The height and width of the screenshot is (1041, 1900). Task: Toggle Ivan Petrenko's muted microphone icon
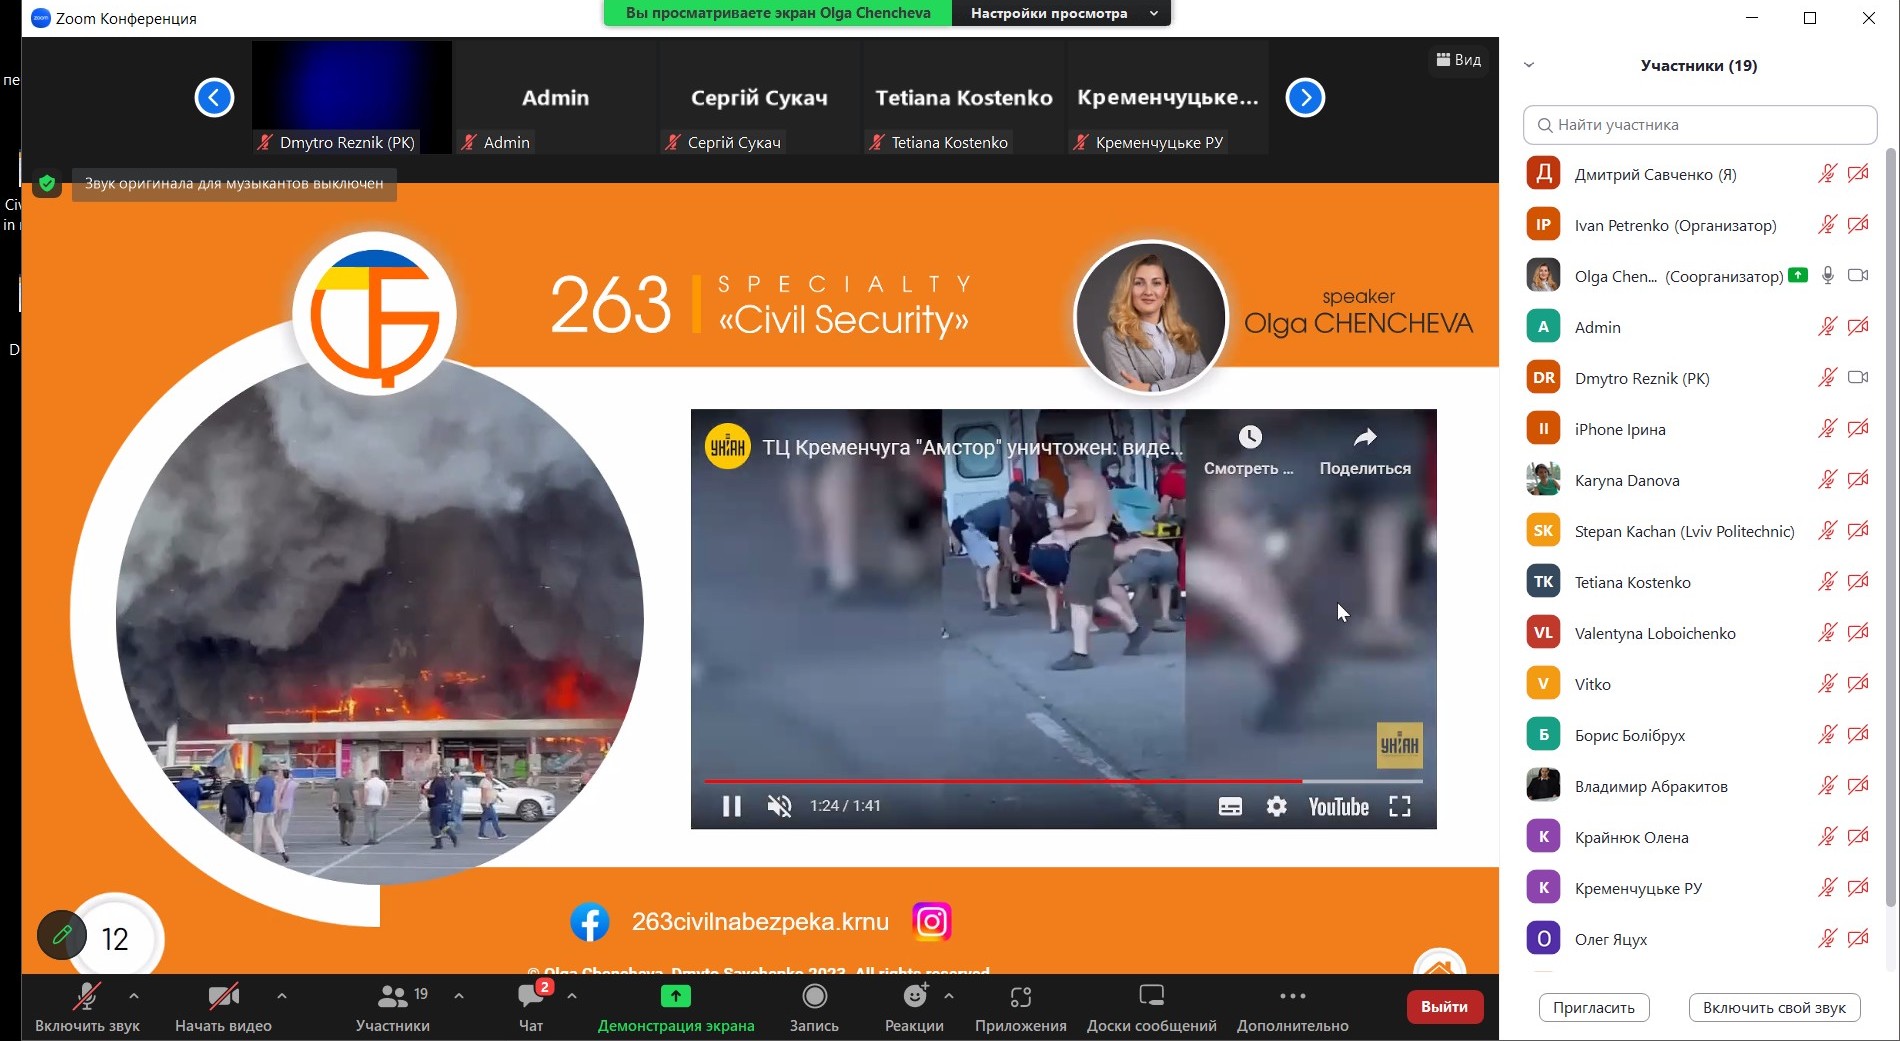pos(1828,225)
